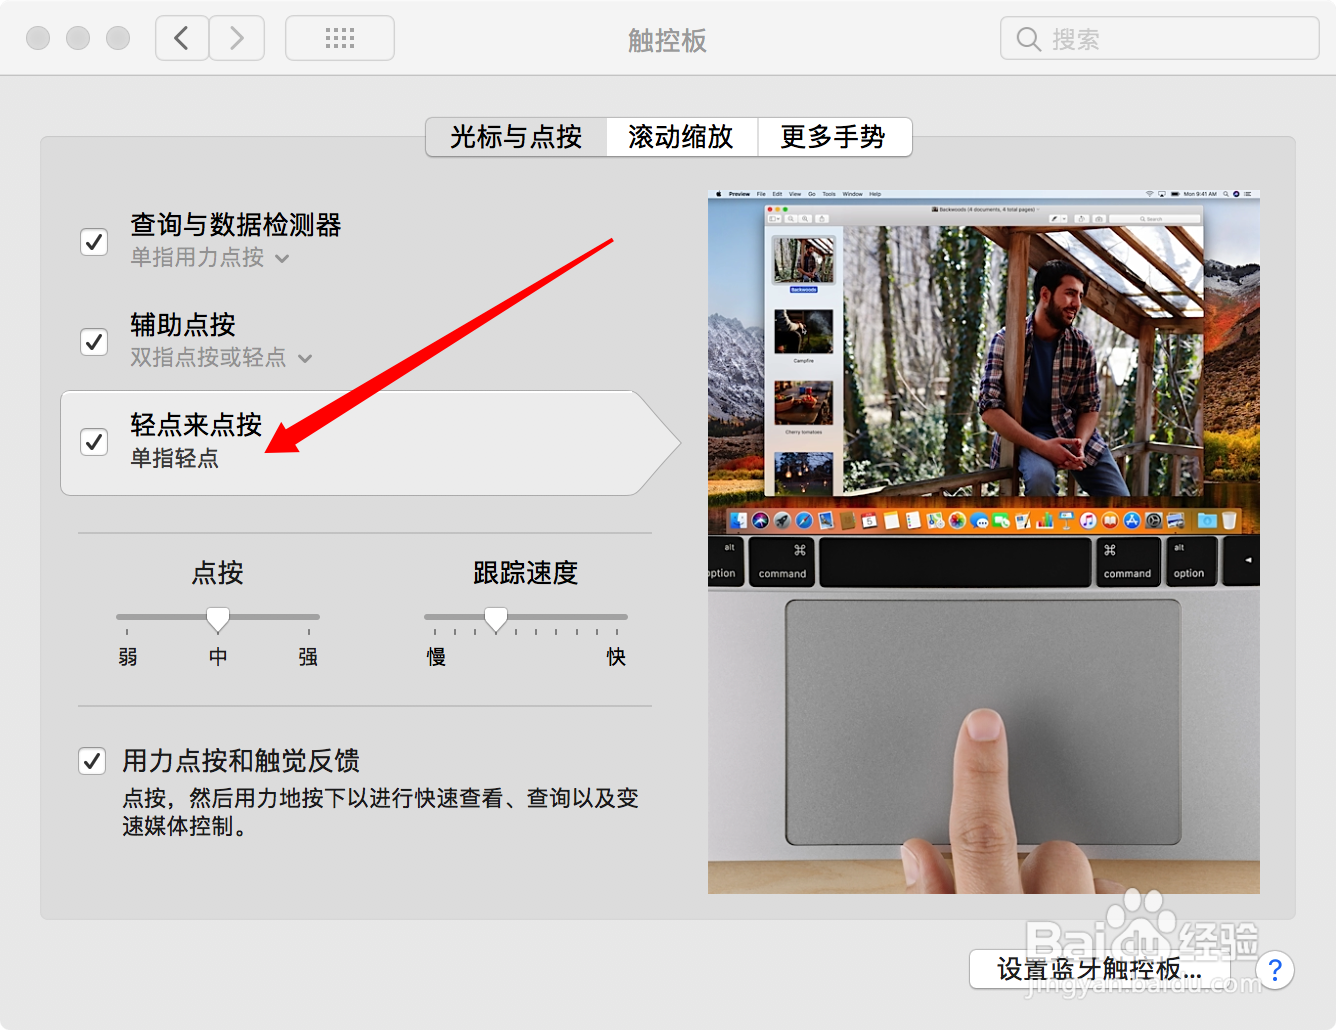Click the Trash icon in the pictured Dock
The height and width of the screenshot is (1030, 1336).
tap(1229, 521)
